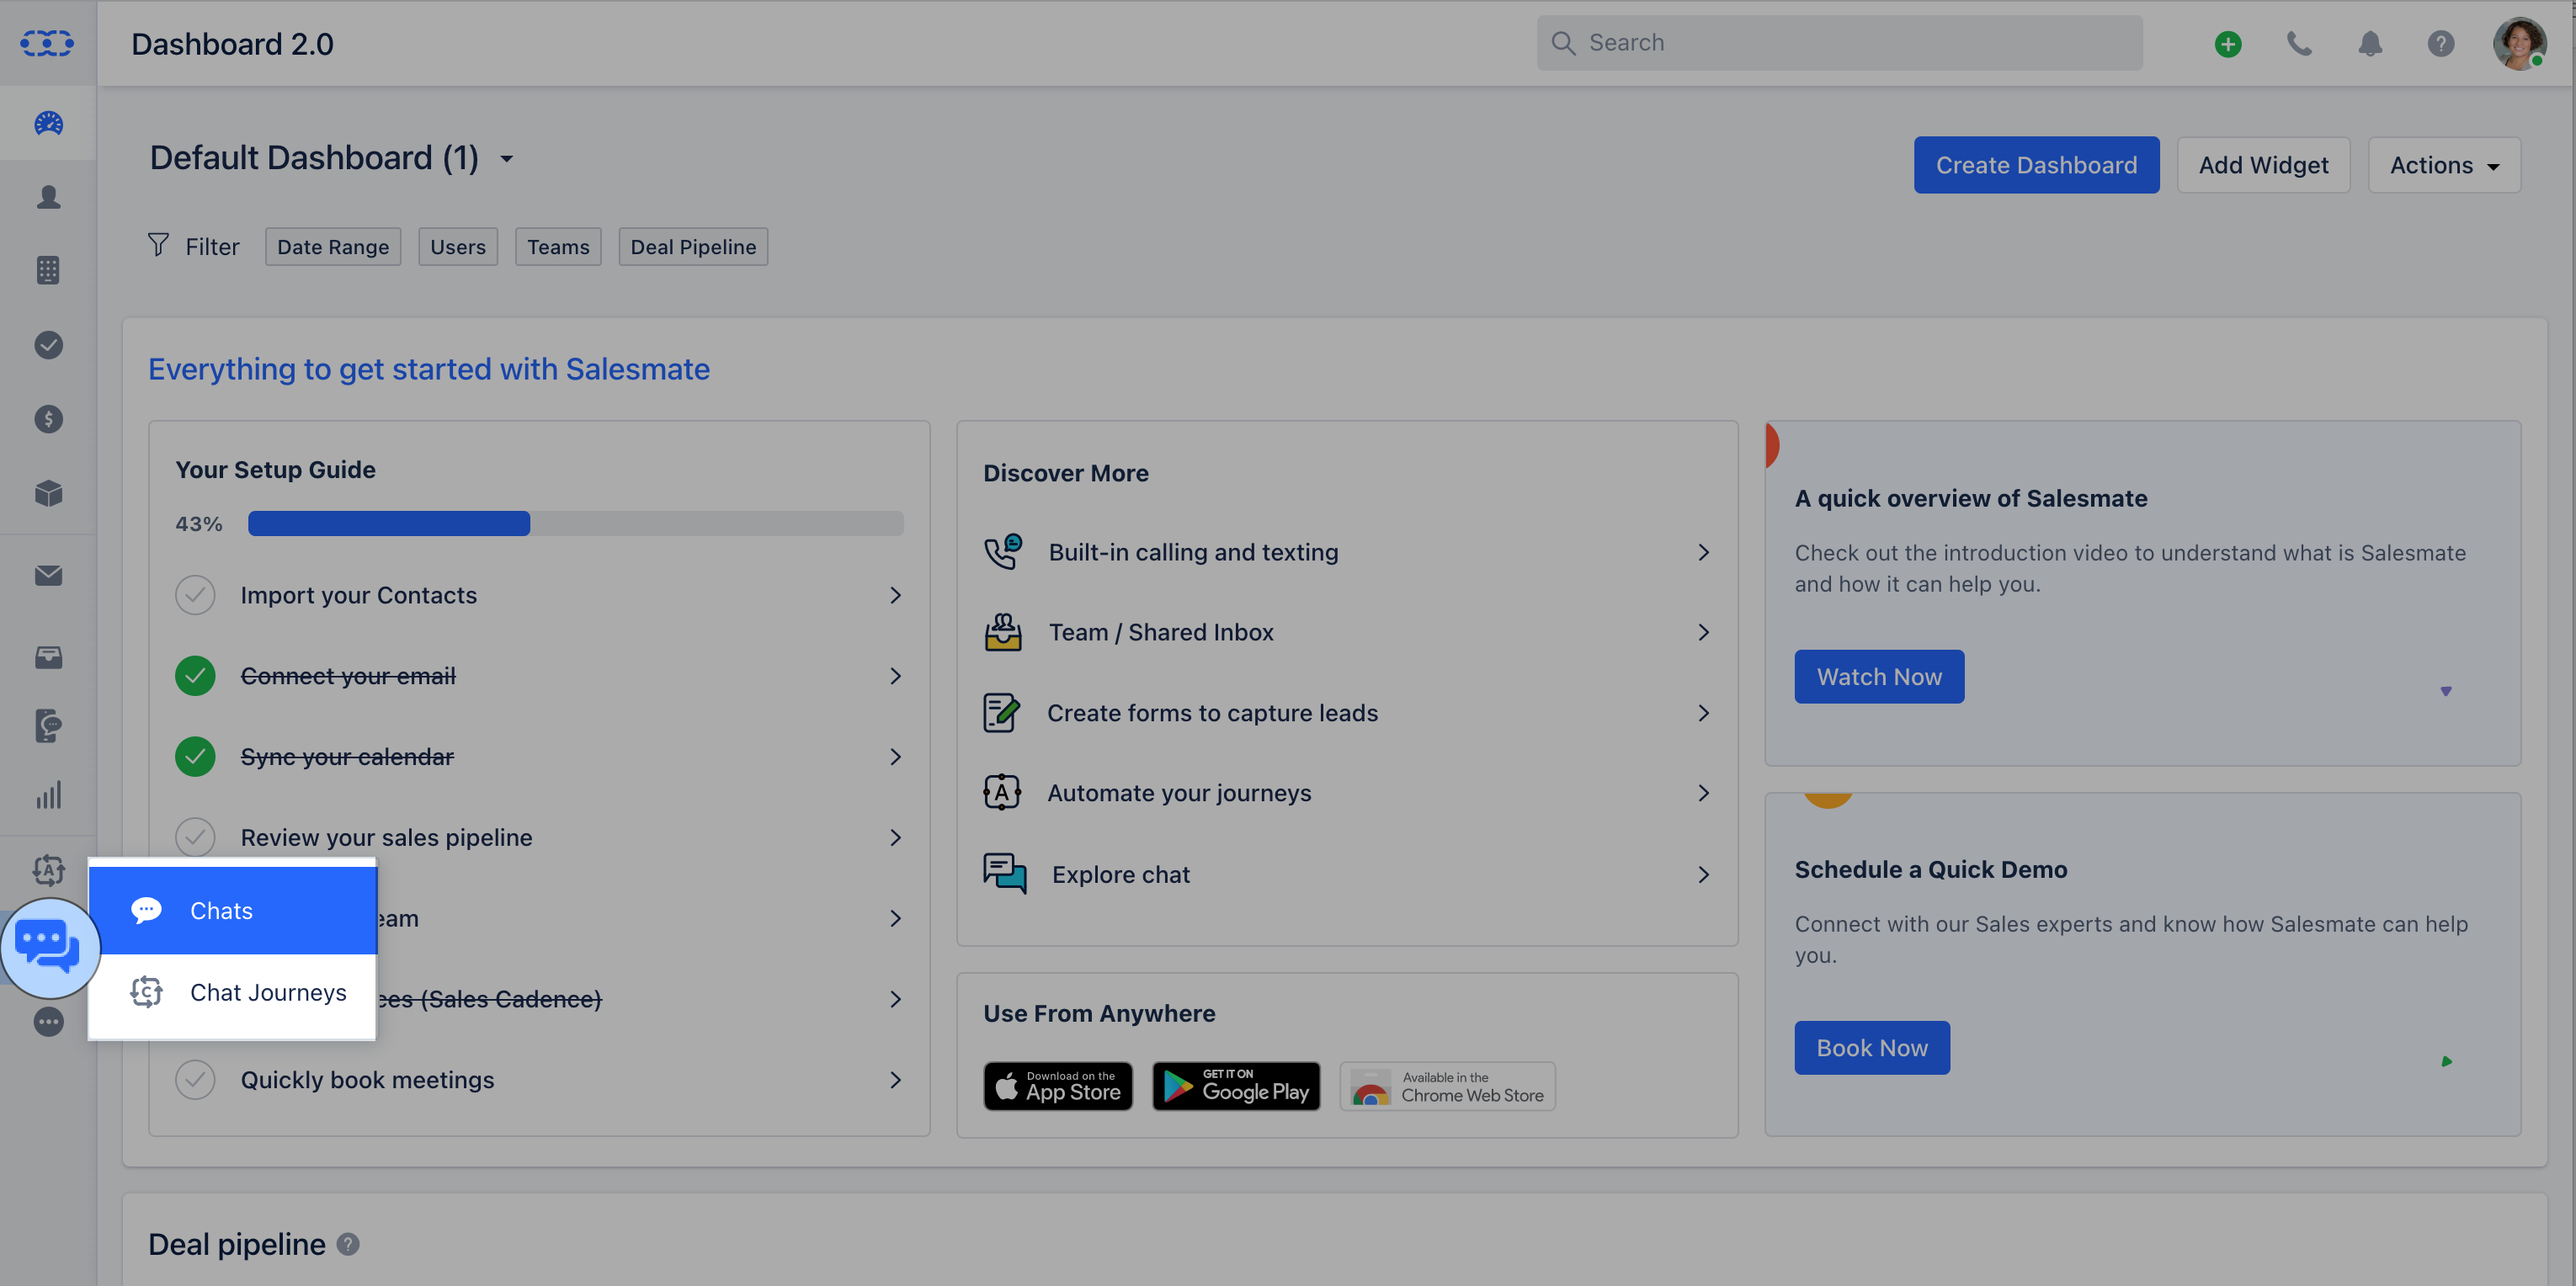Click the Everything to get started heading
Viewport: 2576px width, 1286px height.
429,369
